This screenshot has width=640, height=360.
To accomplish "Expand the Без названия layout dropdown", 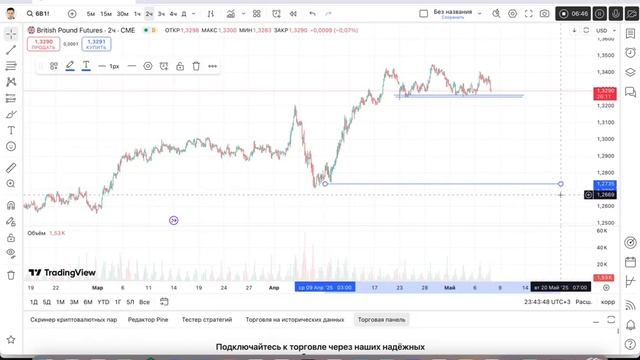I will point(480,14).
